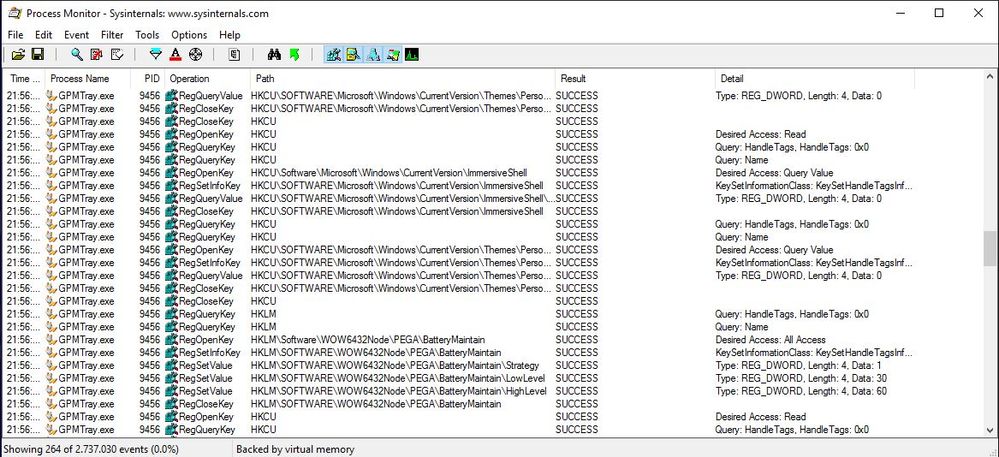Screen dimensions: 999x457
Task: Click the Highlight icon with red A
Action: [x=175, y=54]
